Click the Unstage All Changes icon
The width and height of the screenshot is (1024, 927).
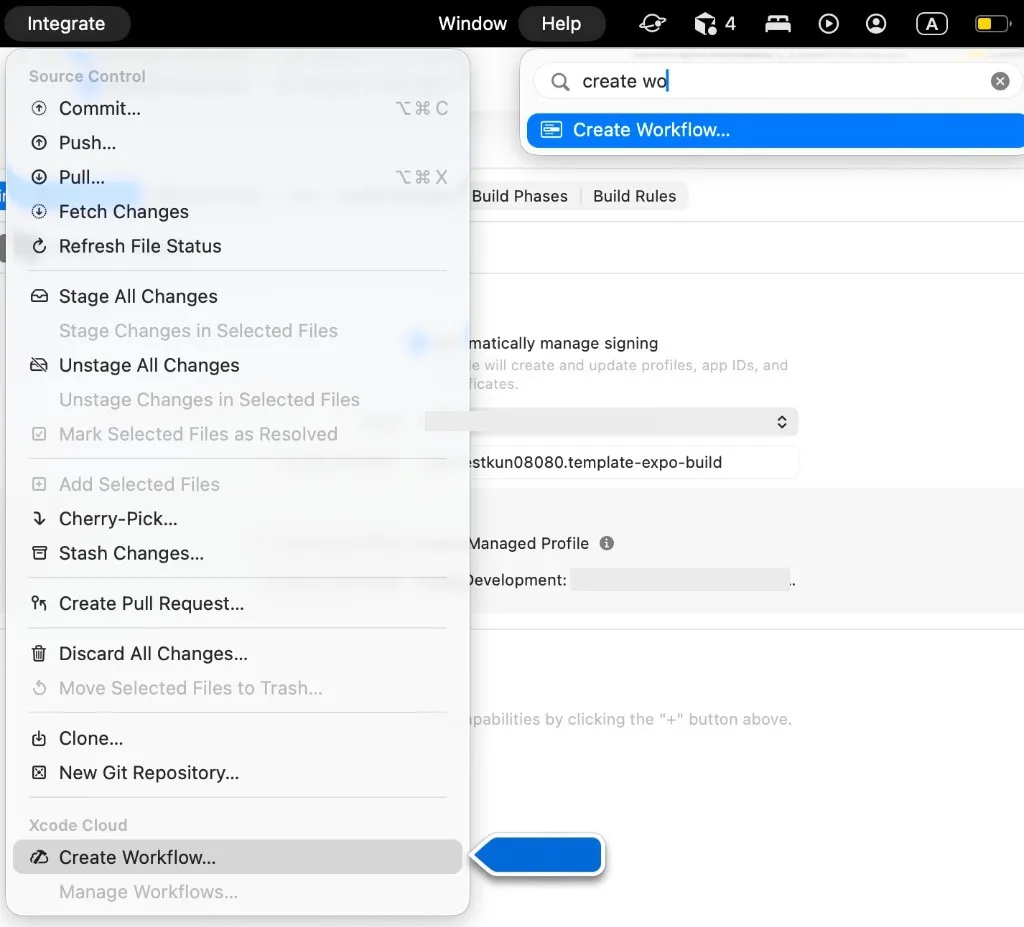(39, 365)
